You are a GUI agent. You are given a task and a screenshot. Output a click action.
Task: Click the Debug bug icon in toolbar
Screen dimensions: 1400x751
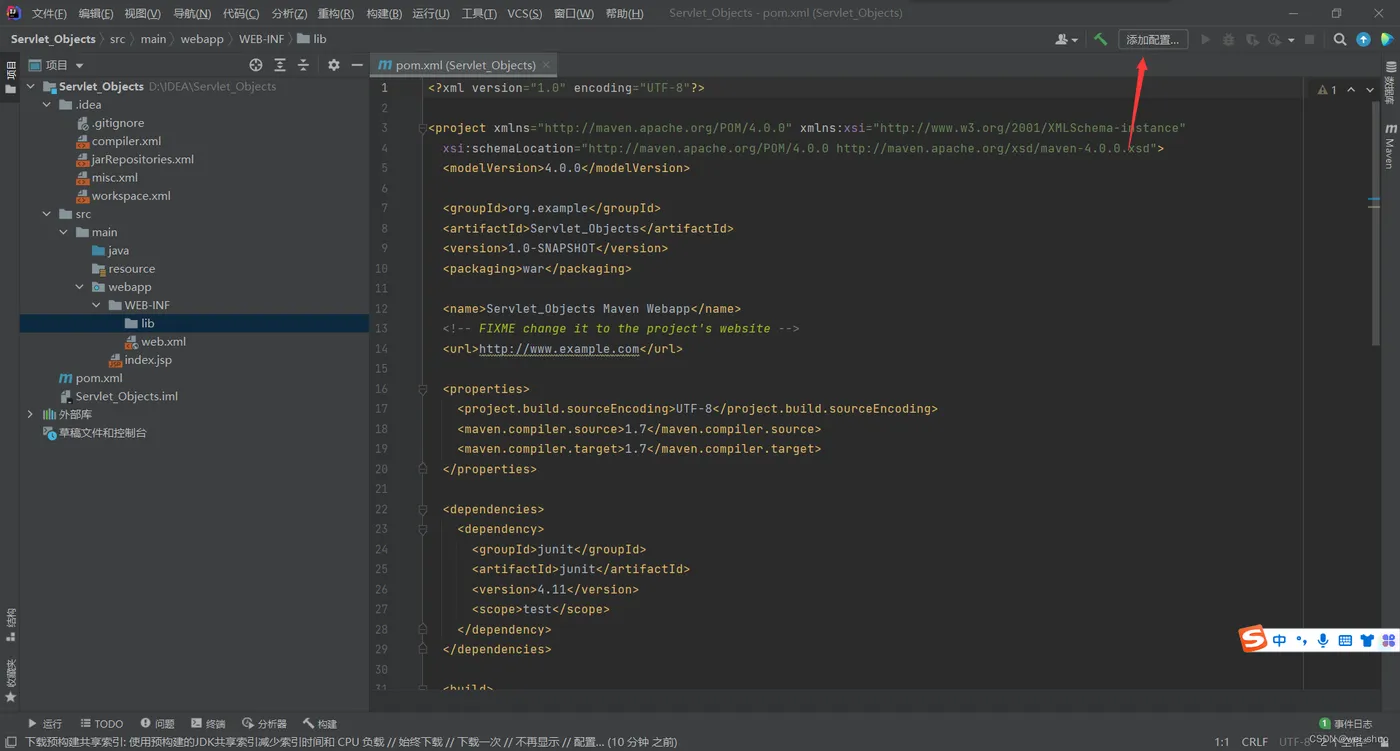pos(1229,39)
